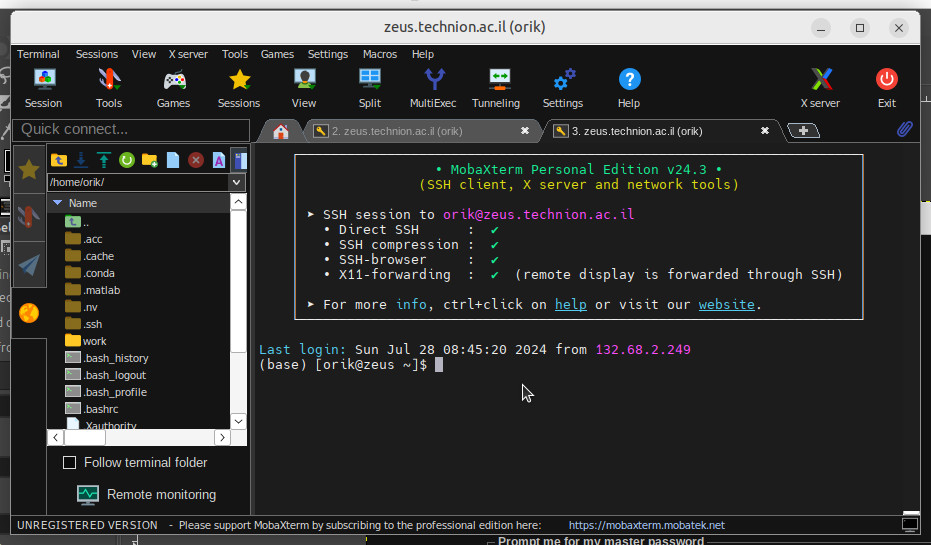Create new file in SFTP browser
This screenshot has height=545, width=931.
(173, 160)
